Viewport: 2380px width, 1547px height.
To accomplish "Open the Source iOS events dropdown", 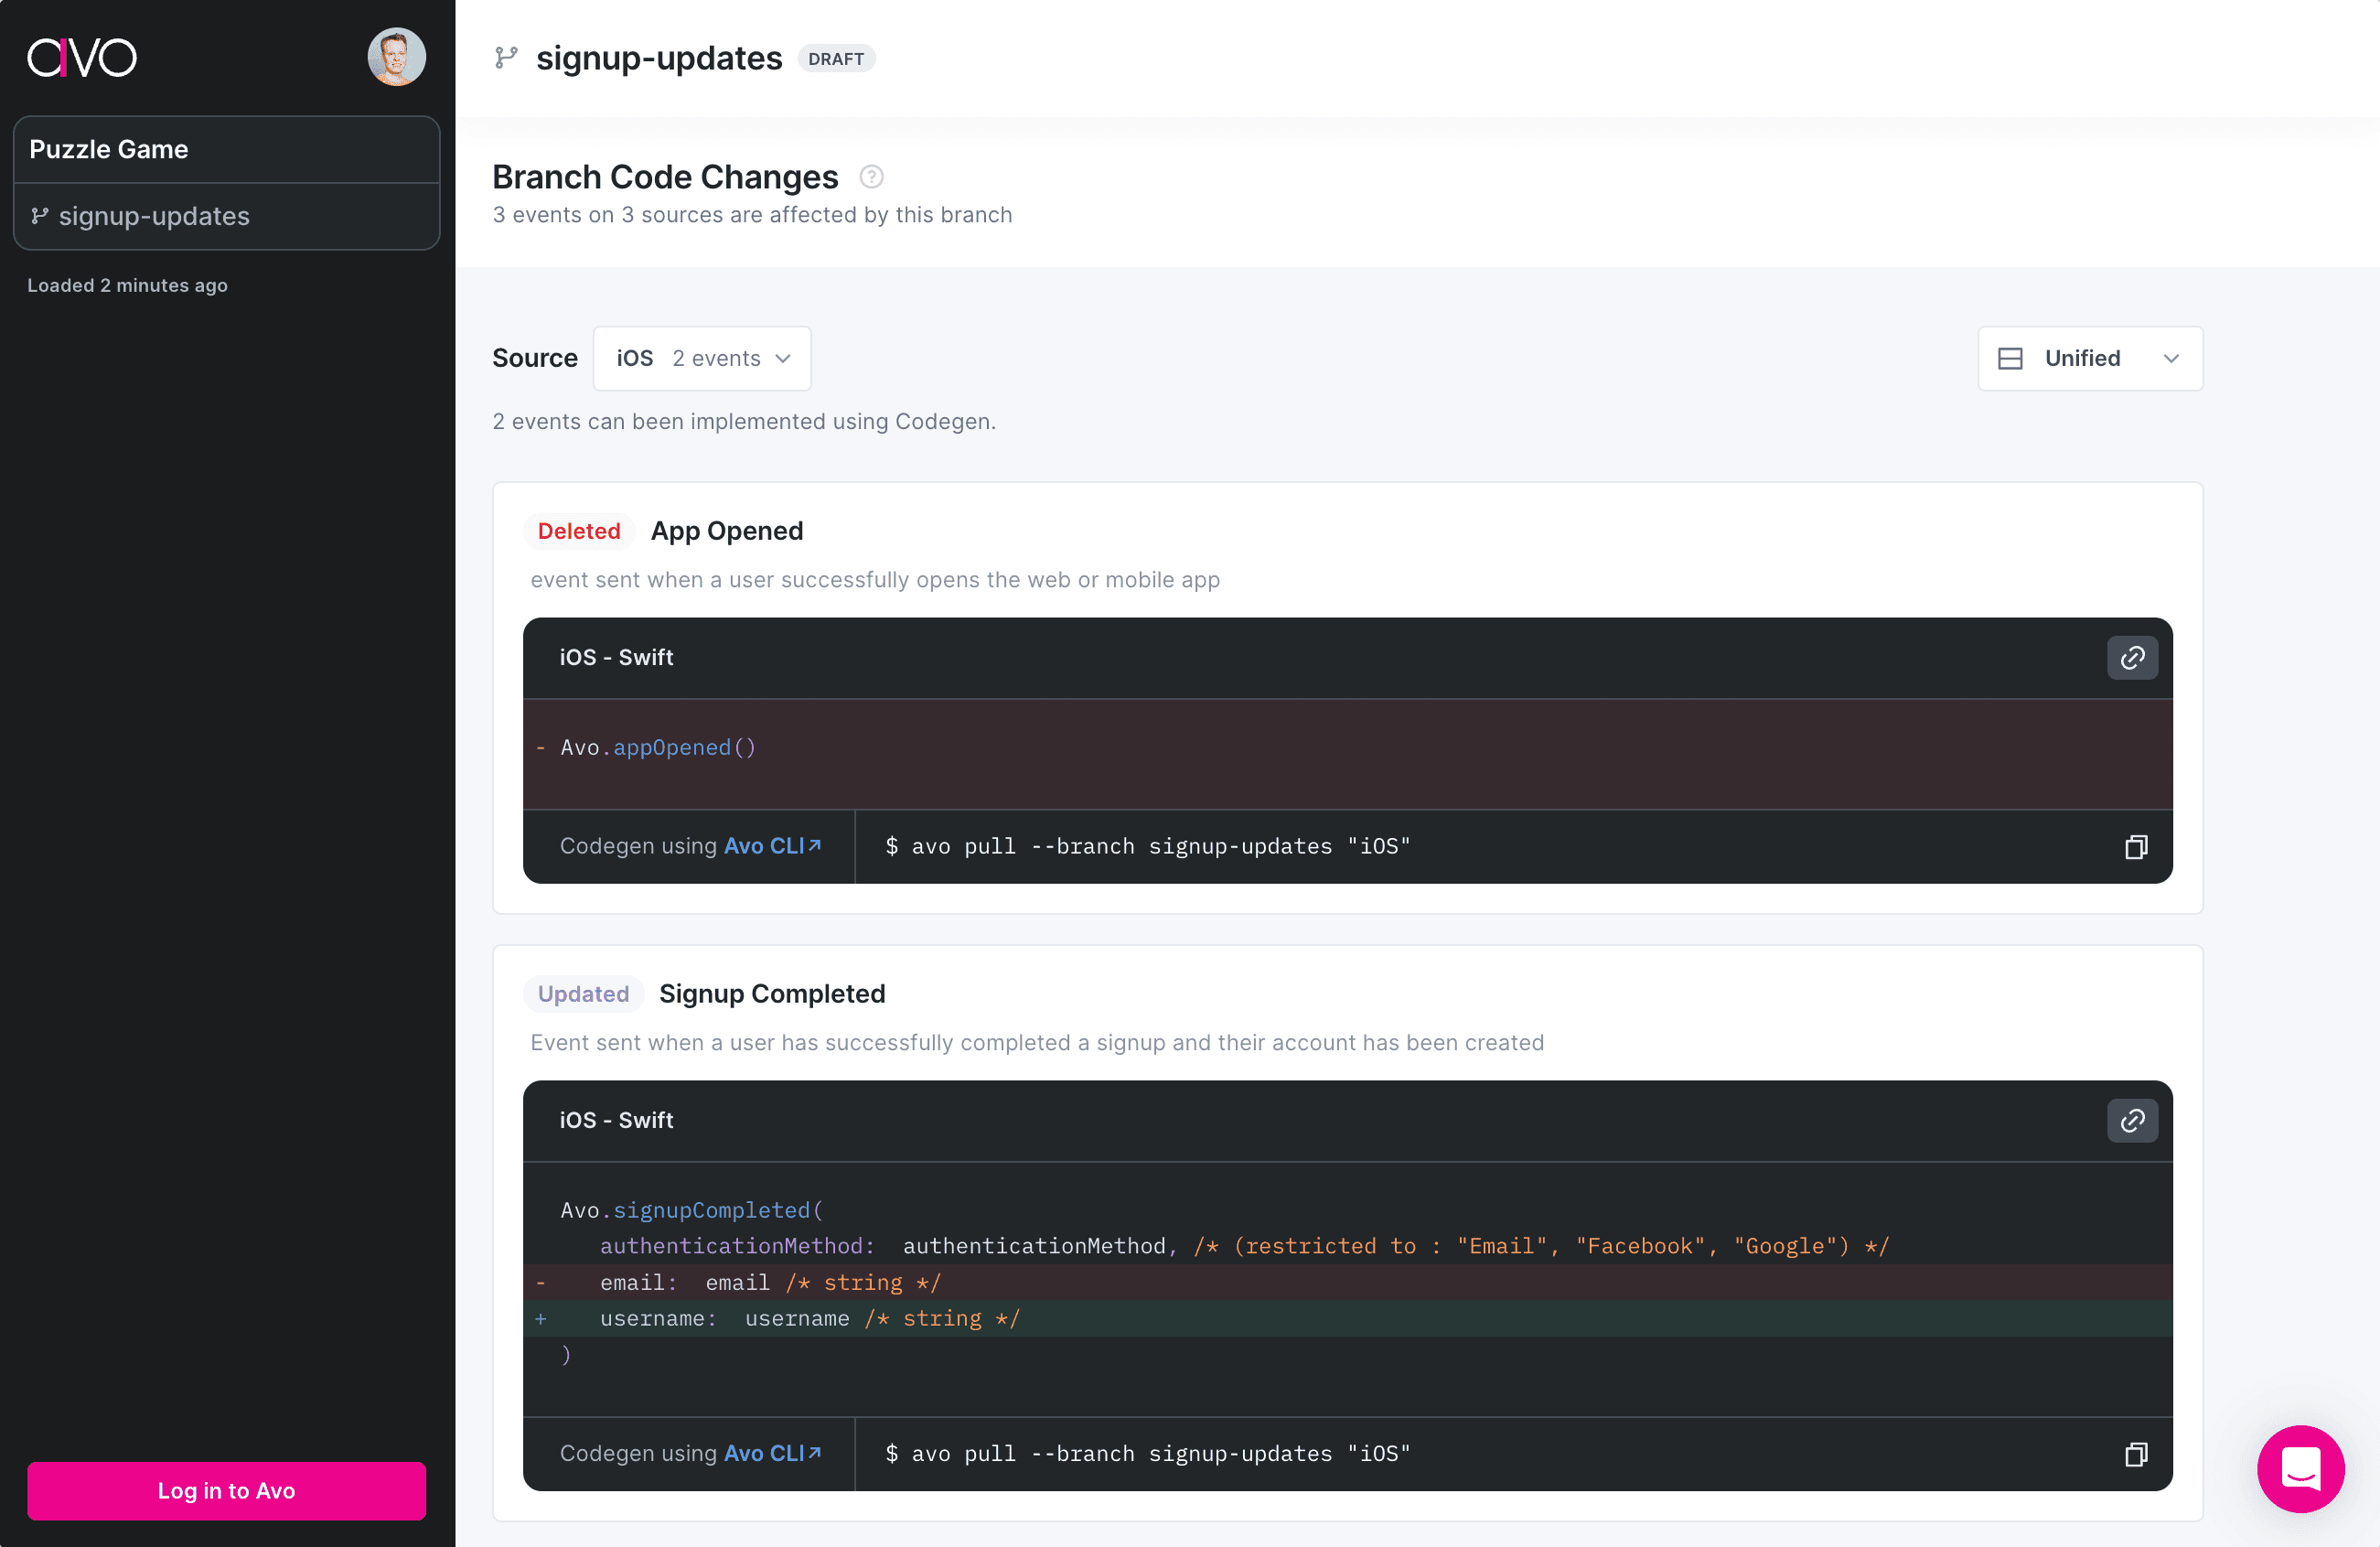I will coord(701,358).
